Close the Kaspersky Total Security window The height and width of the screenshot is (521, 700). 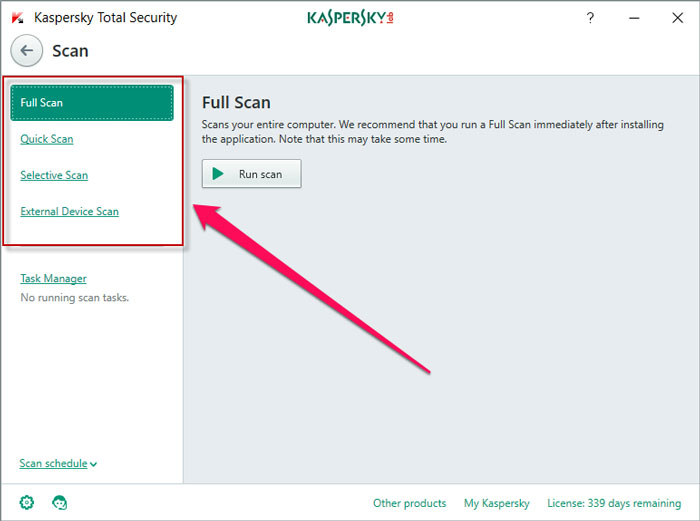[677, 18]
